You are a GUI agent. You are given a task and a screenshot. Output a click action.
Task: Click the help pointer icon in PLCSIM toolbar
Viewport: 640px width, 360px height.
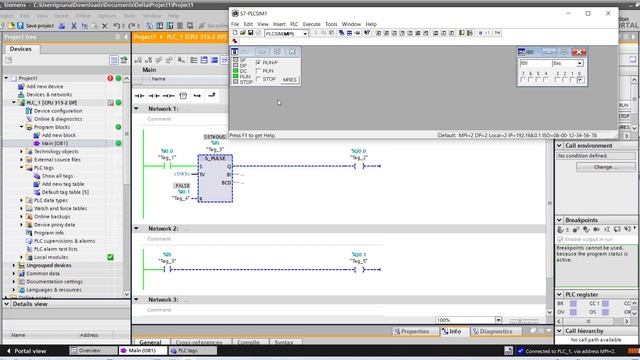point(367,33)
